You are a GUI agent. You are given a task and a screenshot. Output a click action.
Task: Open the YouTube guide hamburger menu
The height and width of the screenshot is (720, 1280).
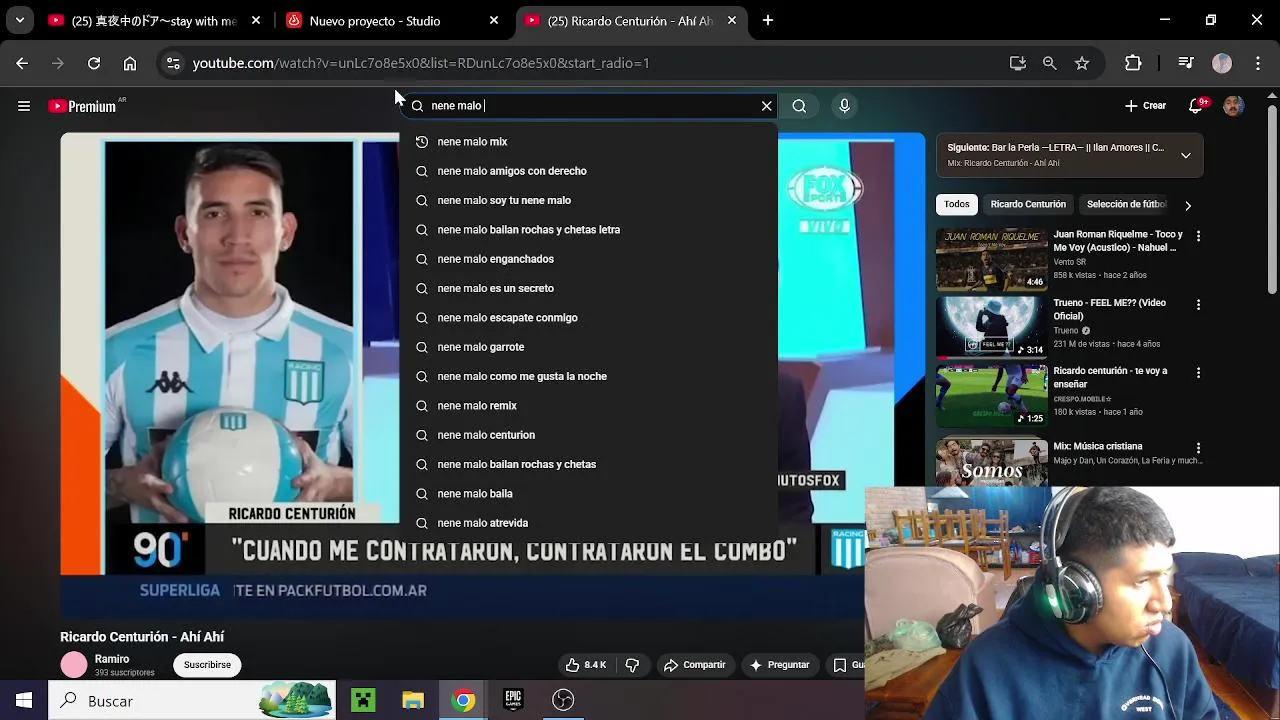pos(24,106)
